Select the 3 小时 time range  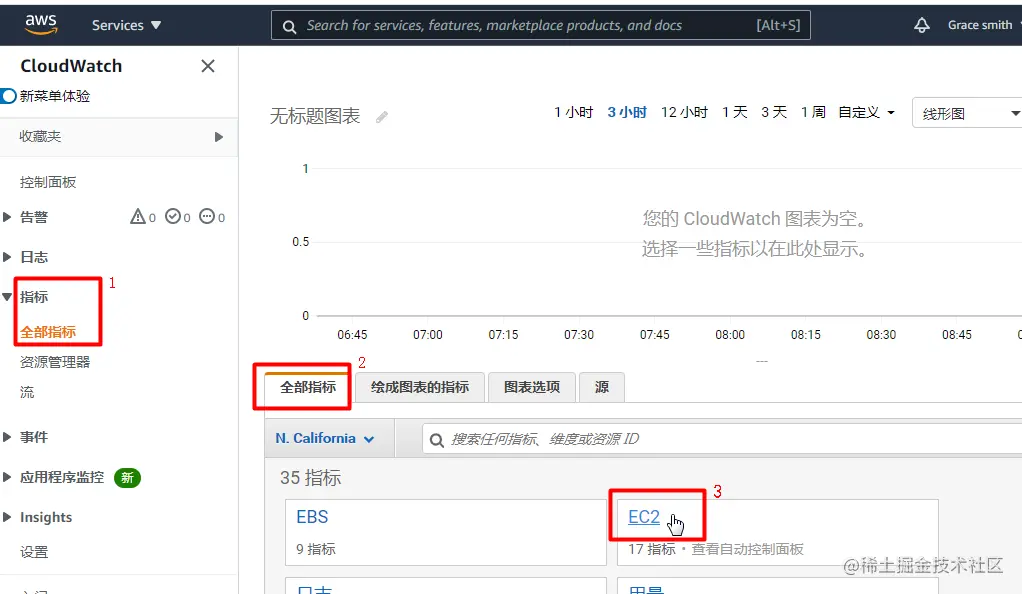(x=627, y=112)
